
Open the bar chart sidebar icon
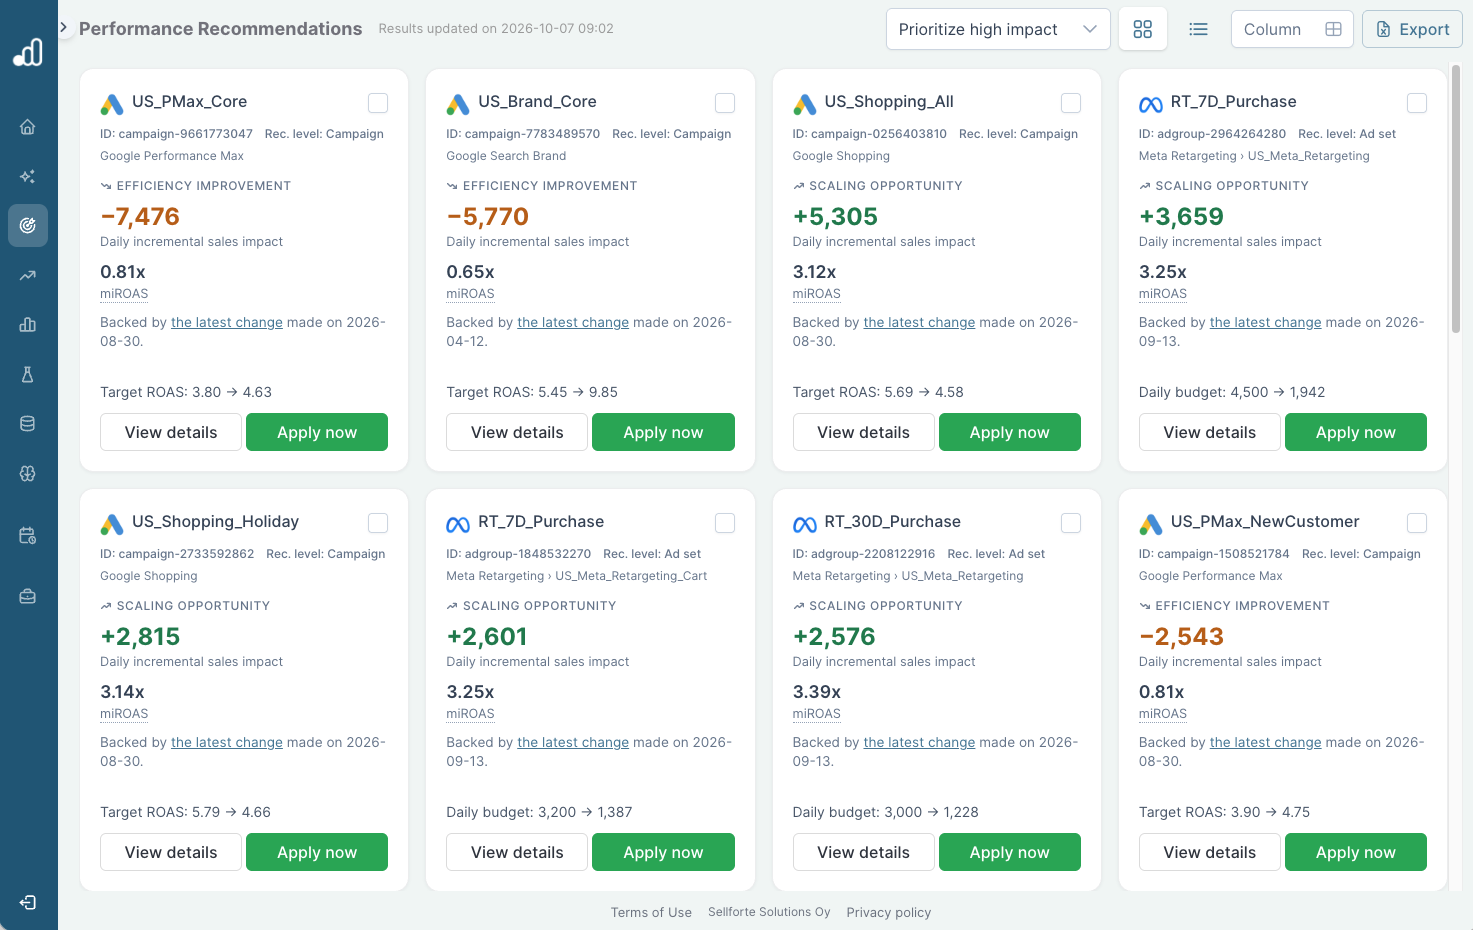click(x=28, y=325)
